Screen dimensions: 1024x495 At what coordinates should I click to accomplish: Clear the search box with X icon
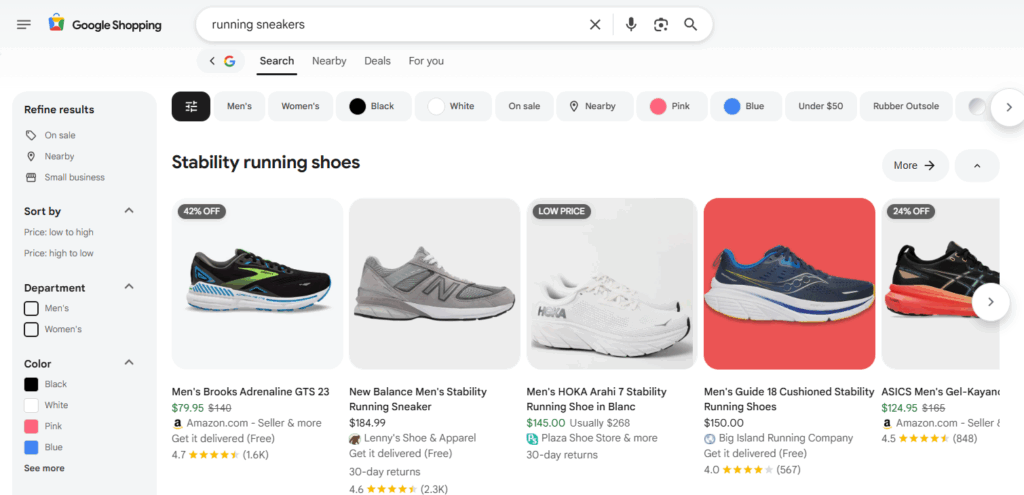point(595,25)
